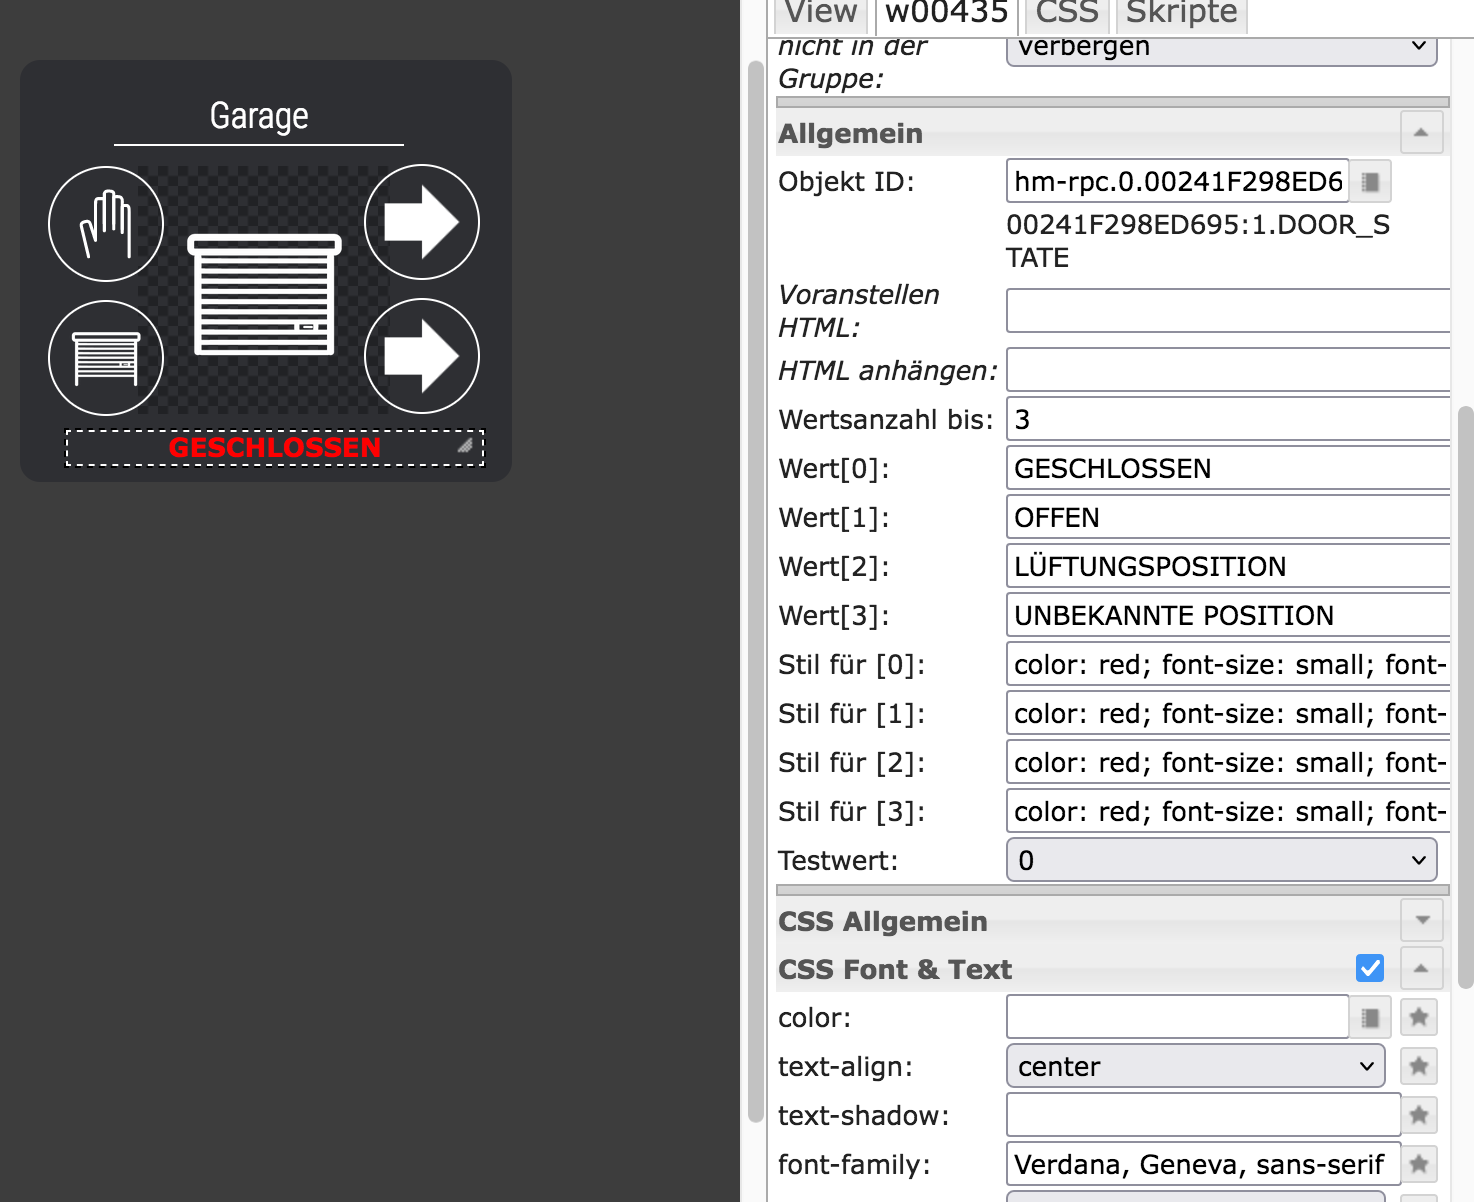Click the Stil für [1] input field
Screen dimensions: 1474x1202
click(x=1228, y=713)
